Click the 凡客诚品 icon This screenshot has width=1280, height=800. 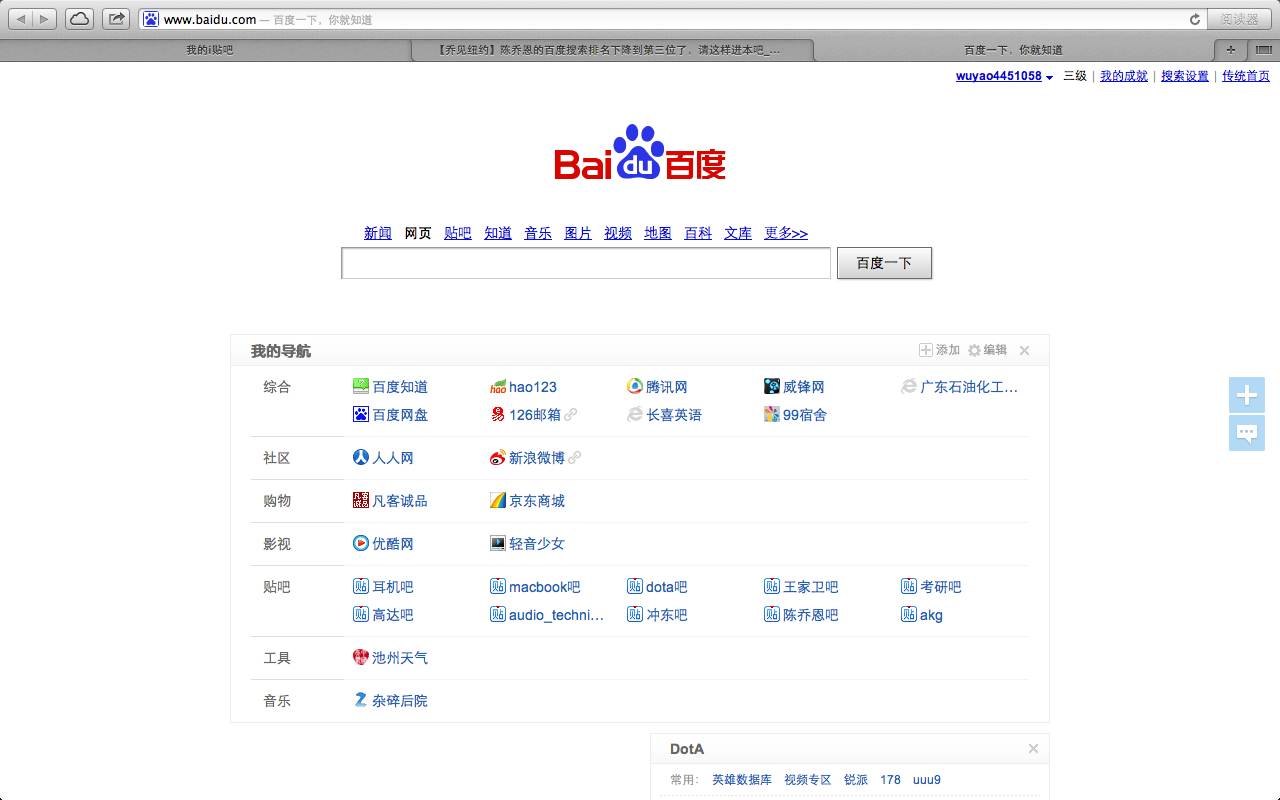361,500
